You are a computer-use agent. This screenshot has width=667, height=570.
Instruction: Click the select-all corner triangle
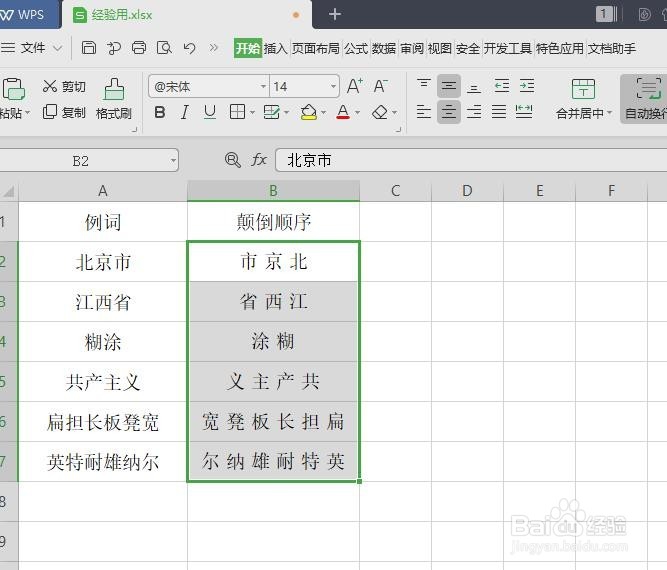point(9,191)
